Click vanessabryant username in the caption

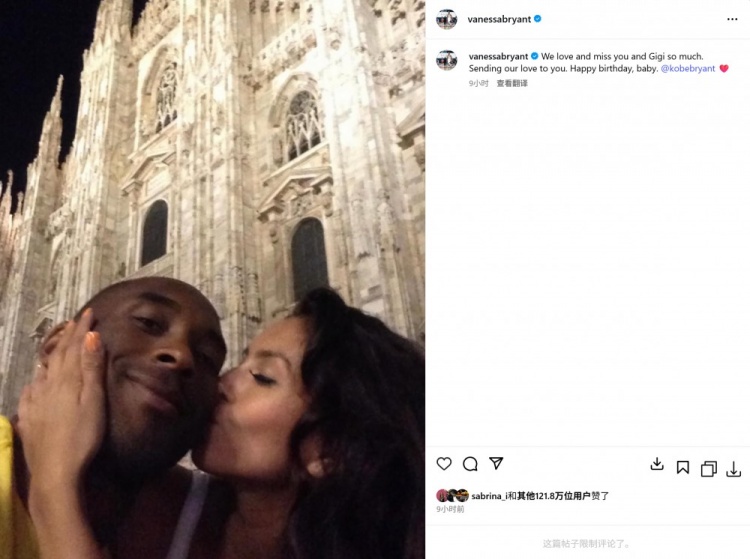498,56
